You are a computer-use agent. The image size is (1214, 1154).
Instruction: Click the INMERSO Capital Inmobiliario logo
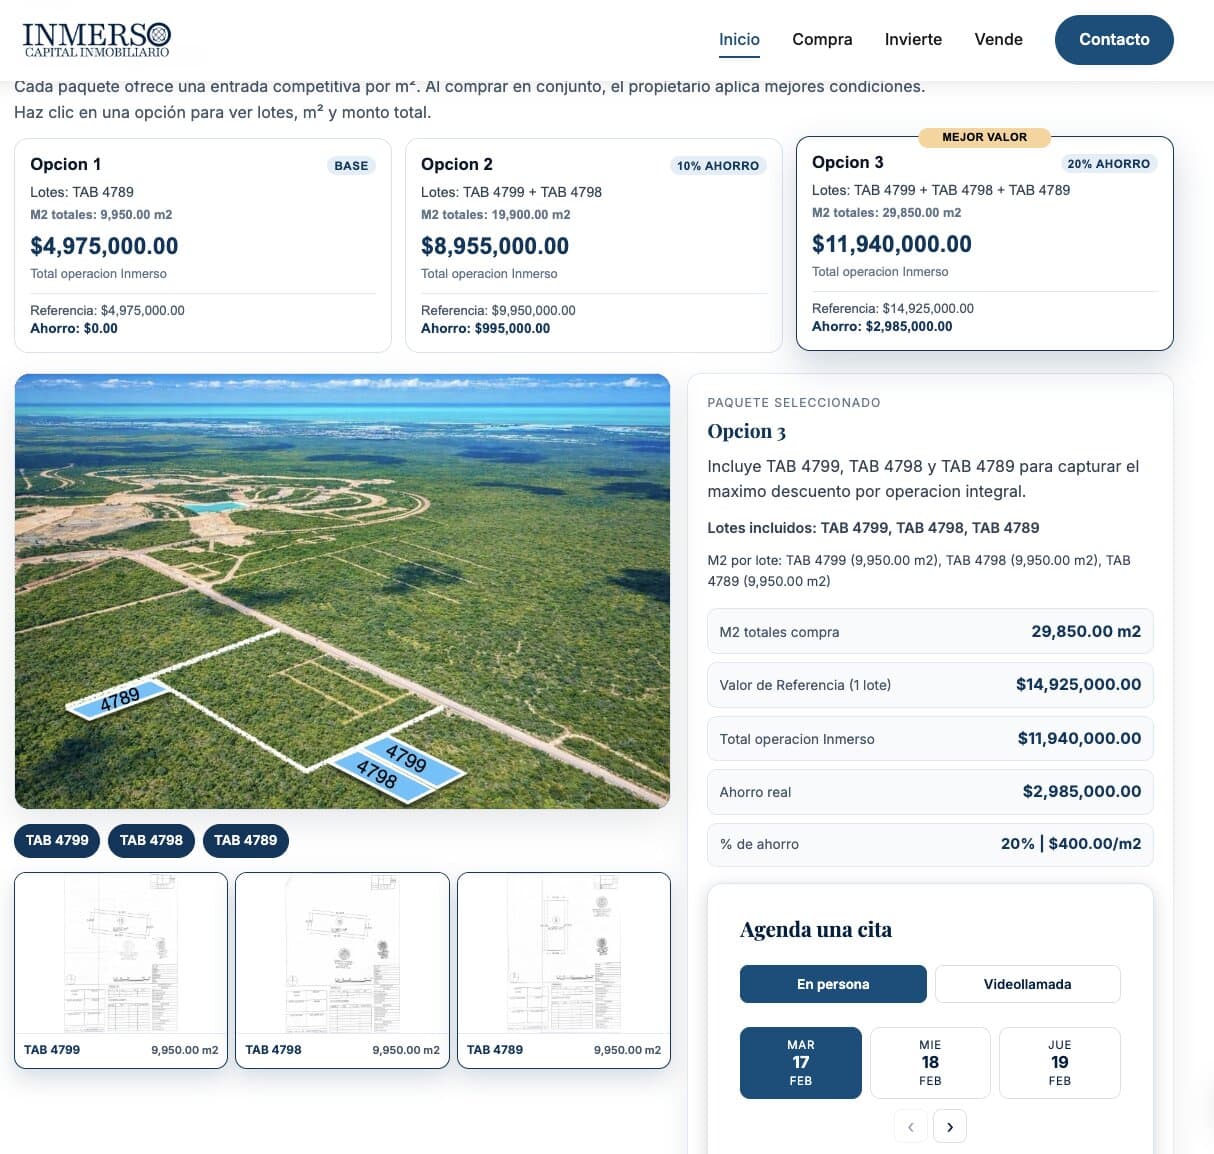coord(95,38)
